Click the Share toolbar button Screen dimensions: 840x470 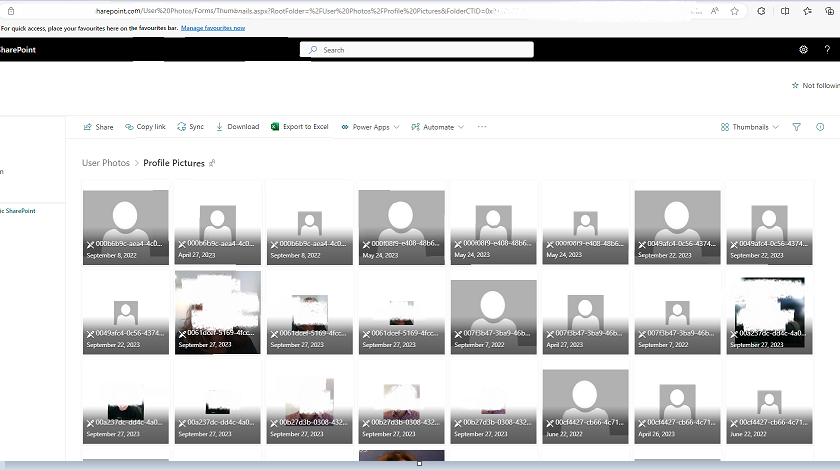click(x=99, y=127)
